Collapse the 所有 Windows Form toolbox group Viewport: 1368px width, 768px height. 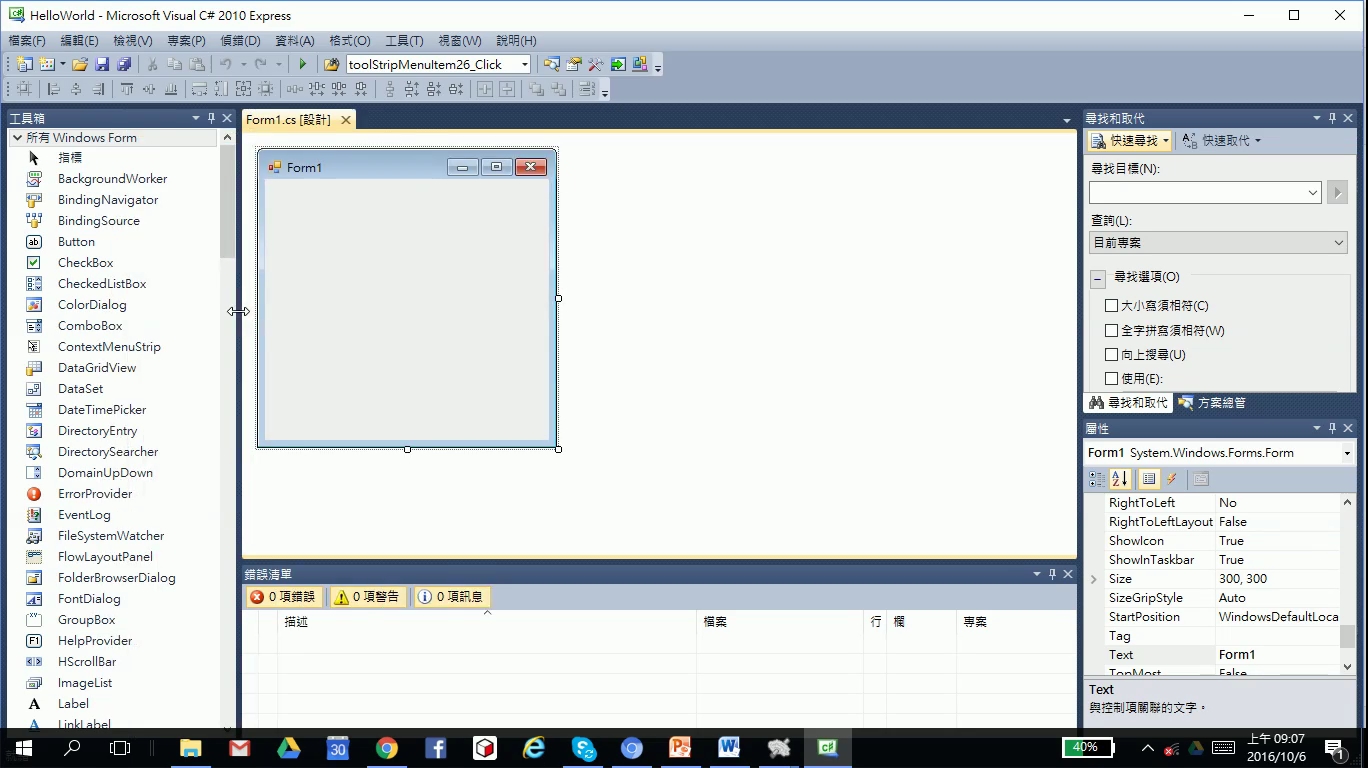click(17, 138)
